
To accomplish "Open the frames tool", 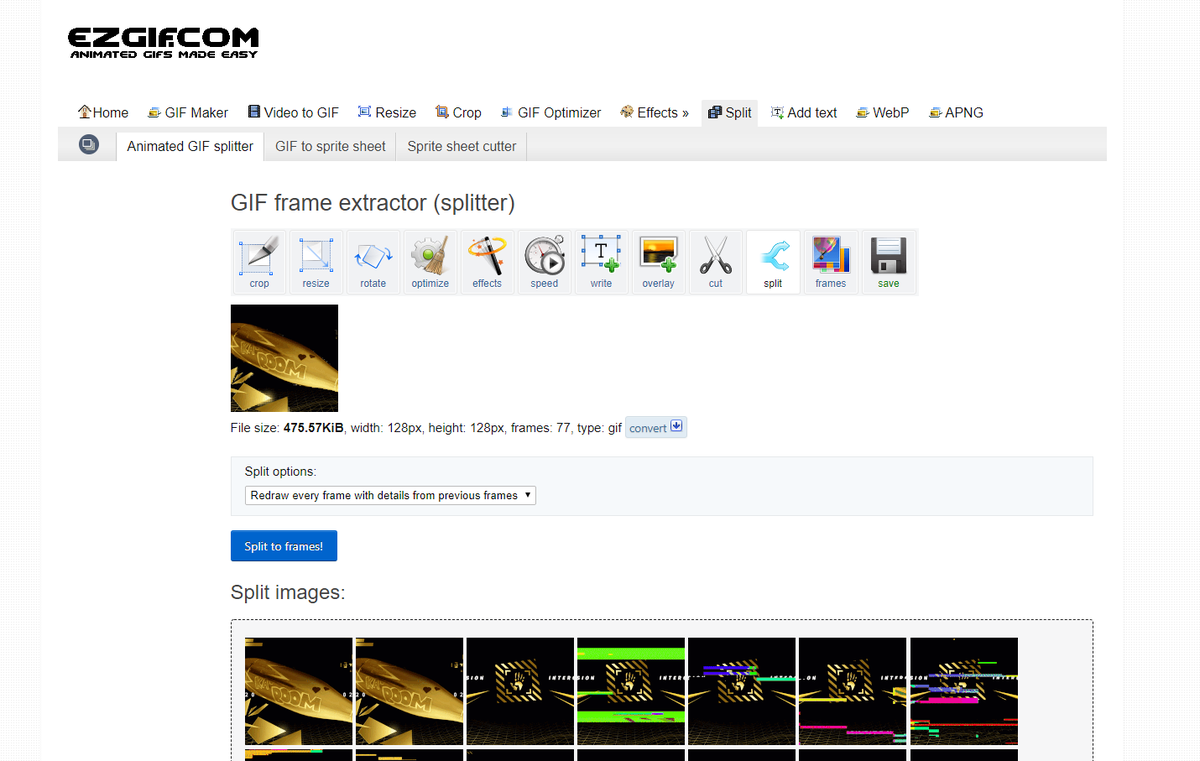I will [x=830, y=262].
